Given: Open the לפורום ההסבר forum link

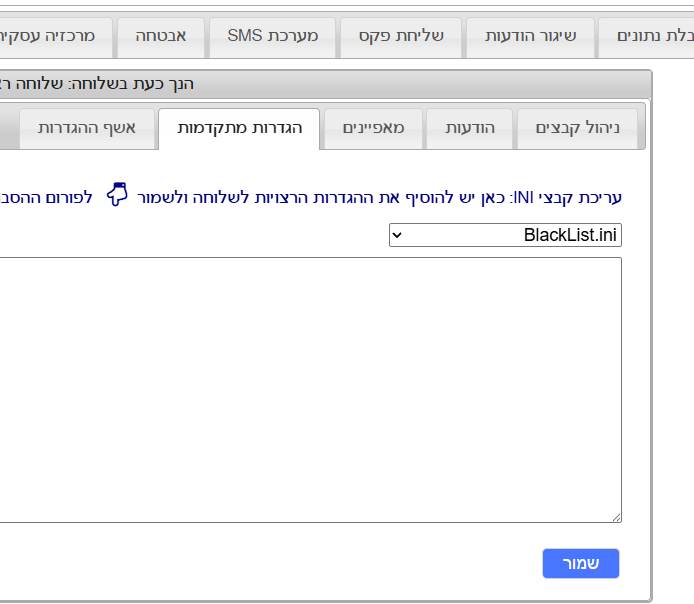Looking at the screenshot, I should (x=46, y=198).
